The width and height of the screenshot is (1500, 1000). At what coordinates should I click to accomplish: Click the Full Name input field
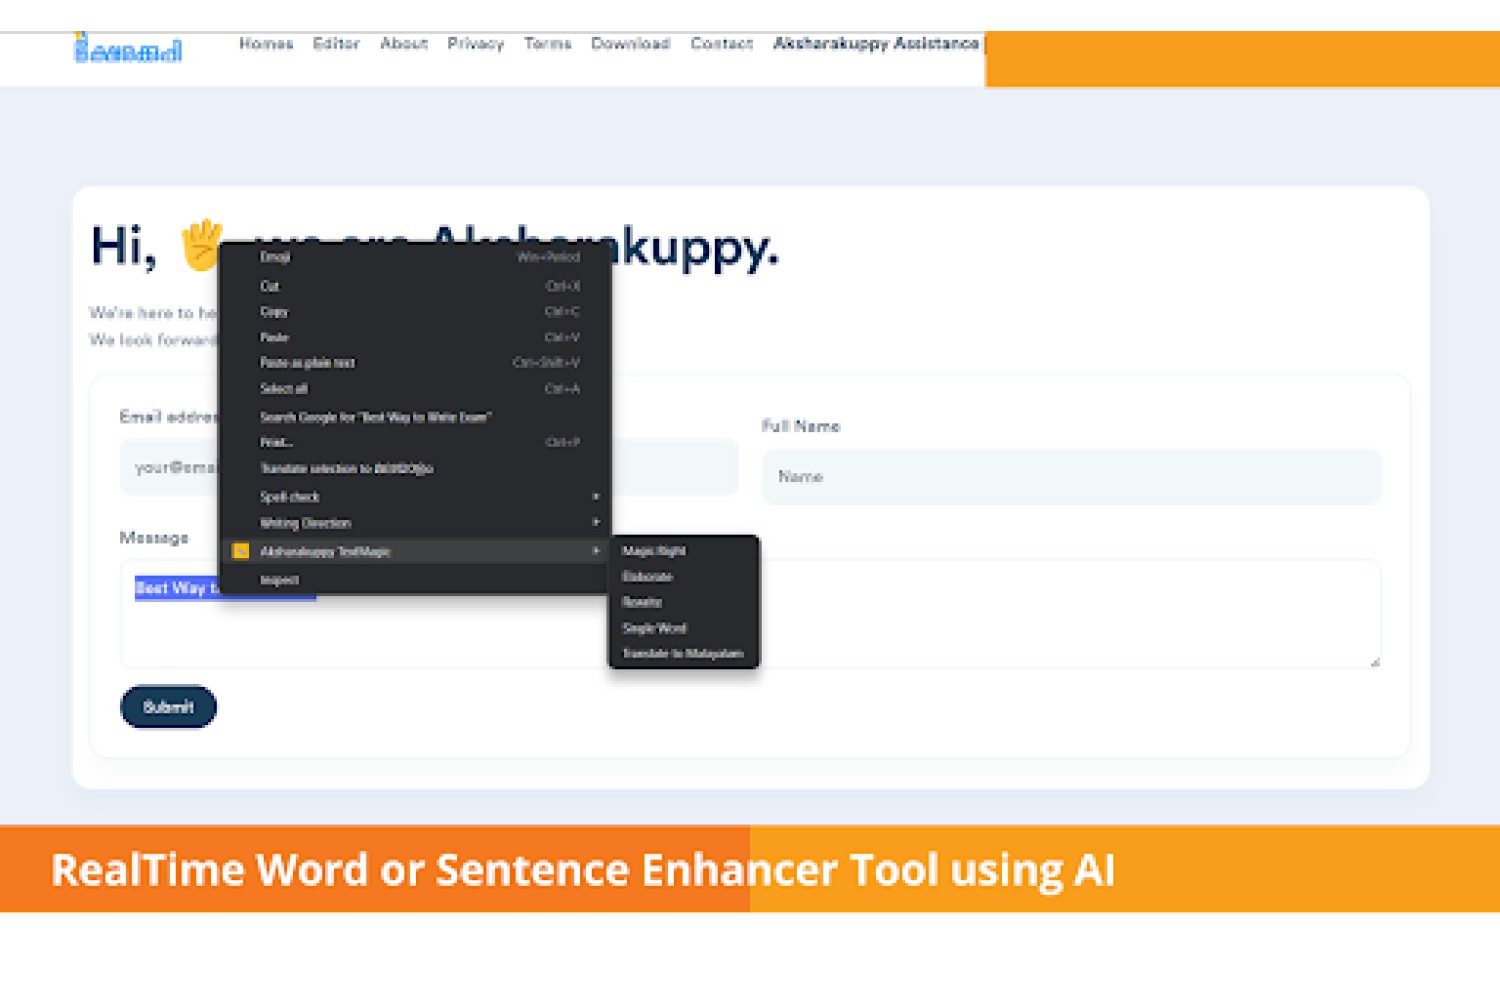(x=1071, y=477)
